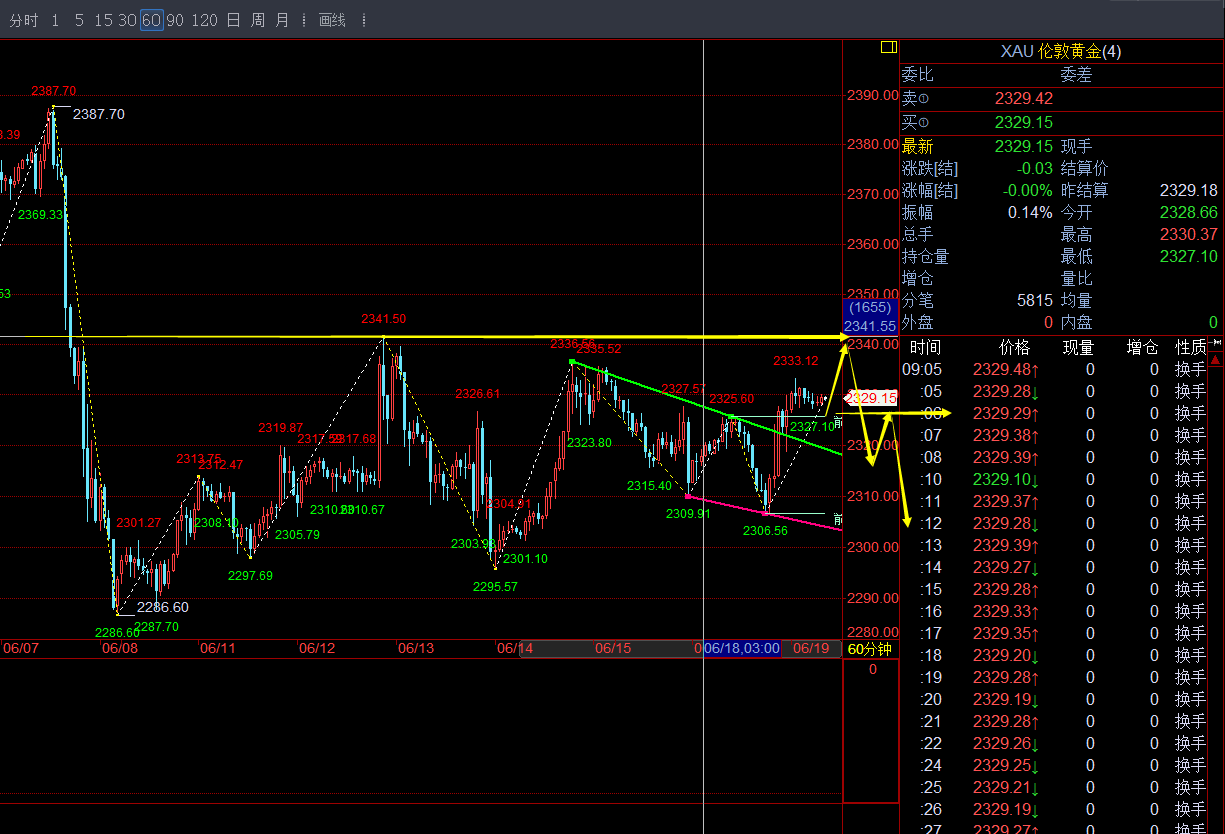Click the 06/18,03:00 time cursor marker
Screen dimensions: 1225x834
click(x=741, y=648)
